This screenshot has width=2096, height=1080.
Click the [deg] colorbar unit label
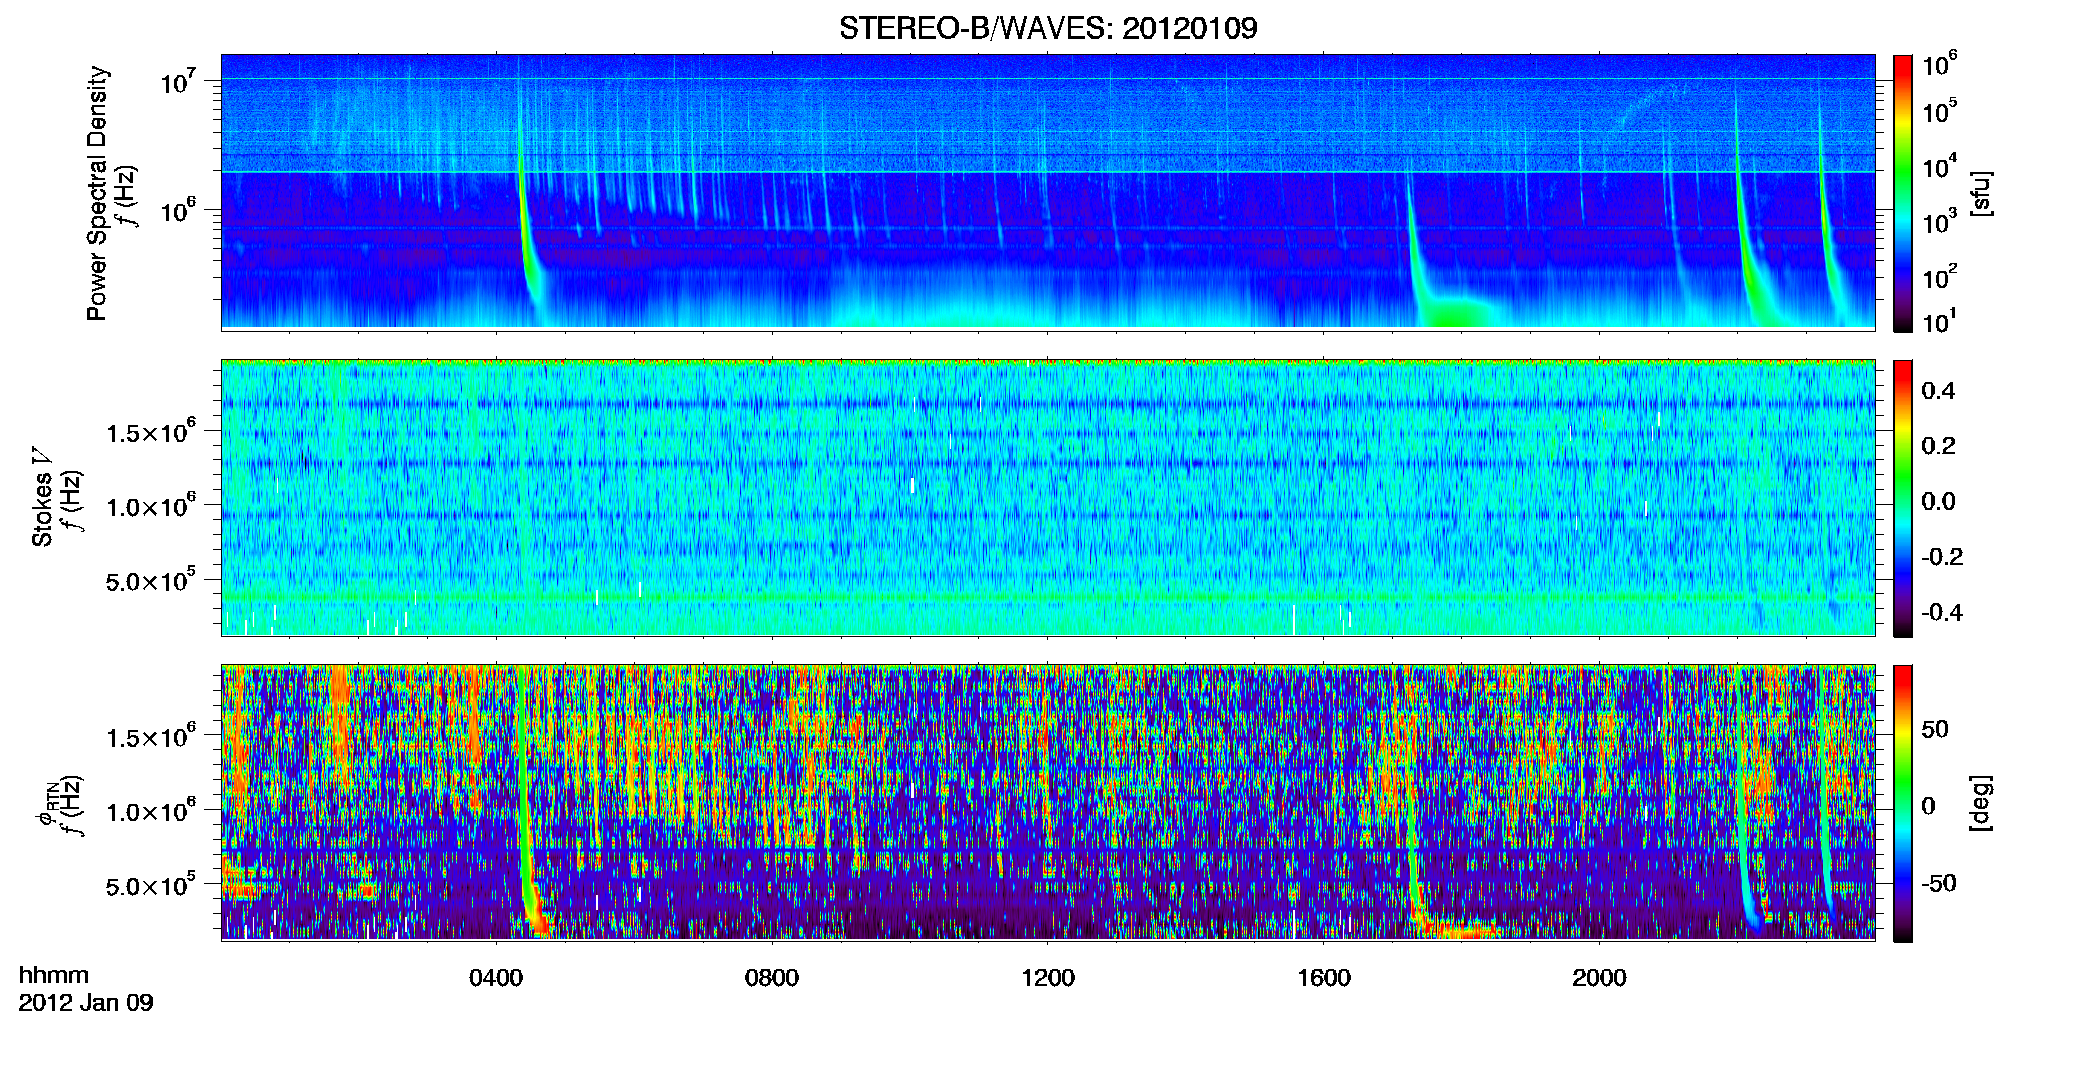(1981, 803)
